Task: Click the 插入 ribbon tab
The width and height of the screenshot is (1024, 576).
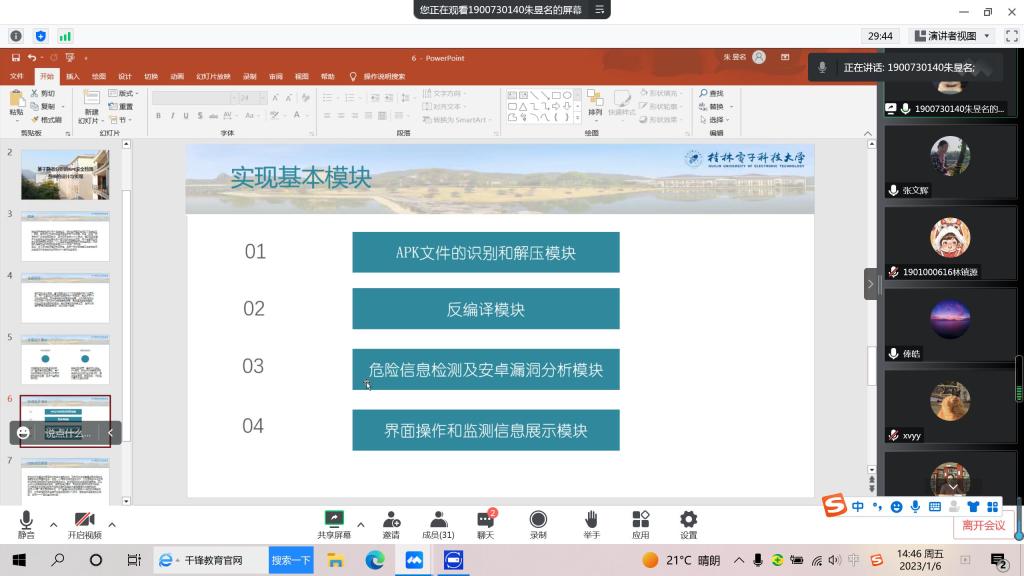Action: pos(73,76)
